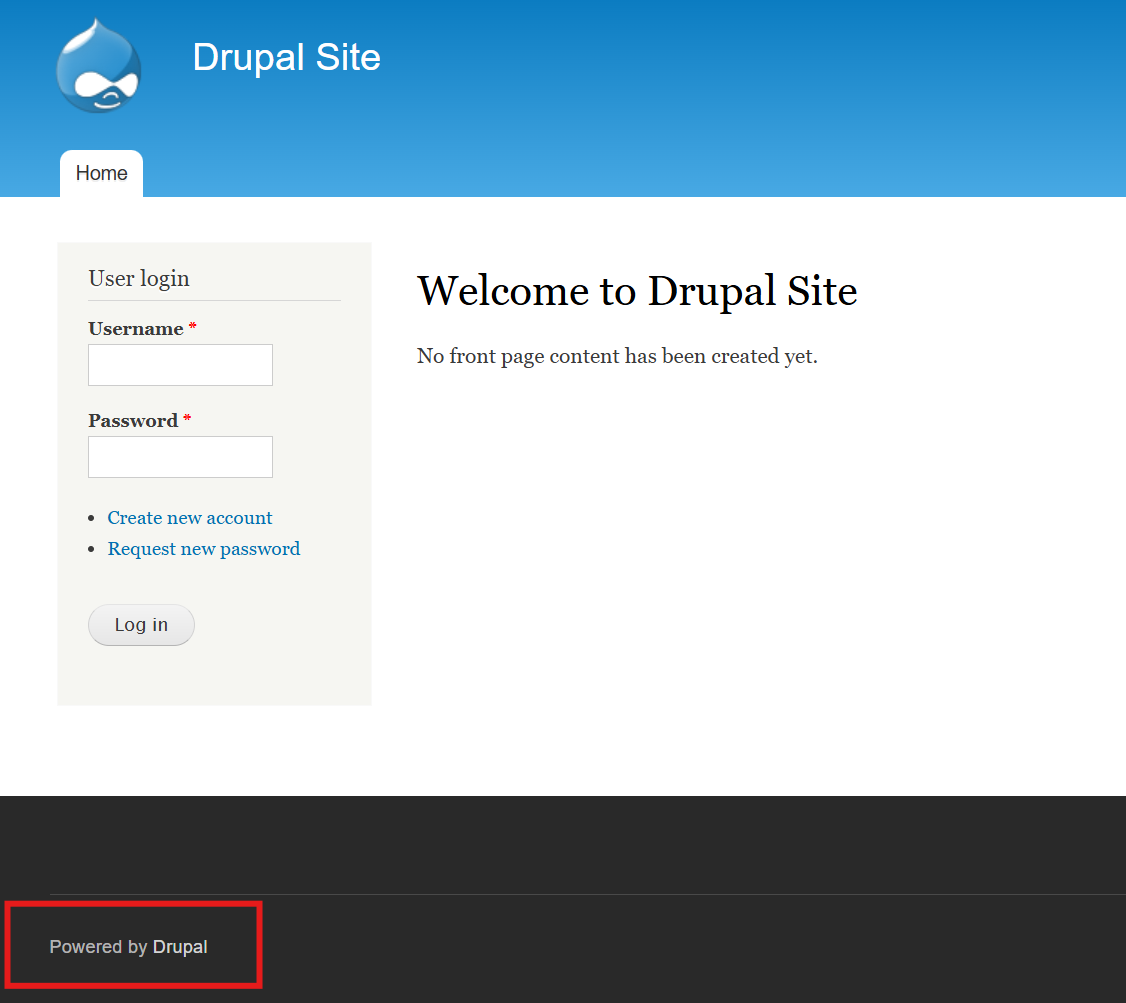
Task: Open the Drupal Site title link
Action: click(x=287, y=57)
